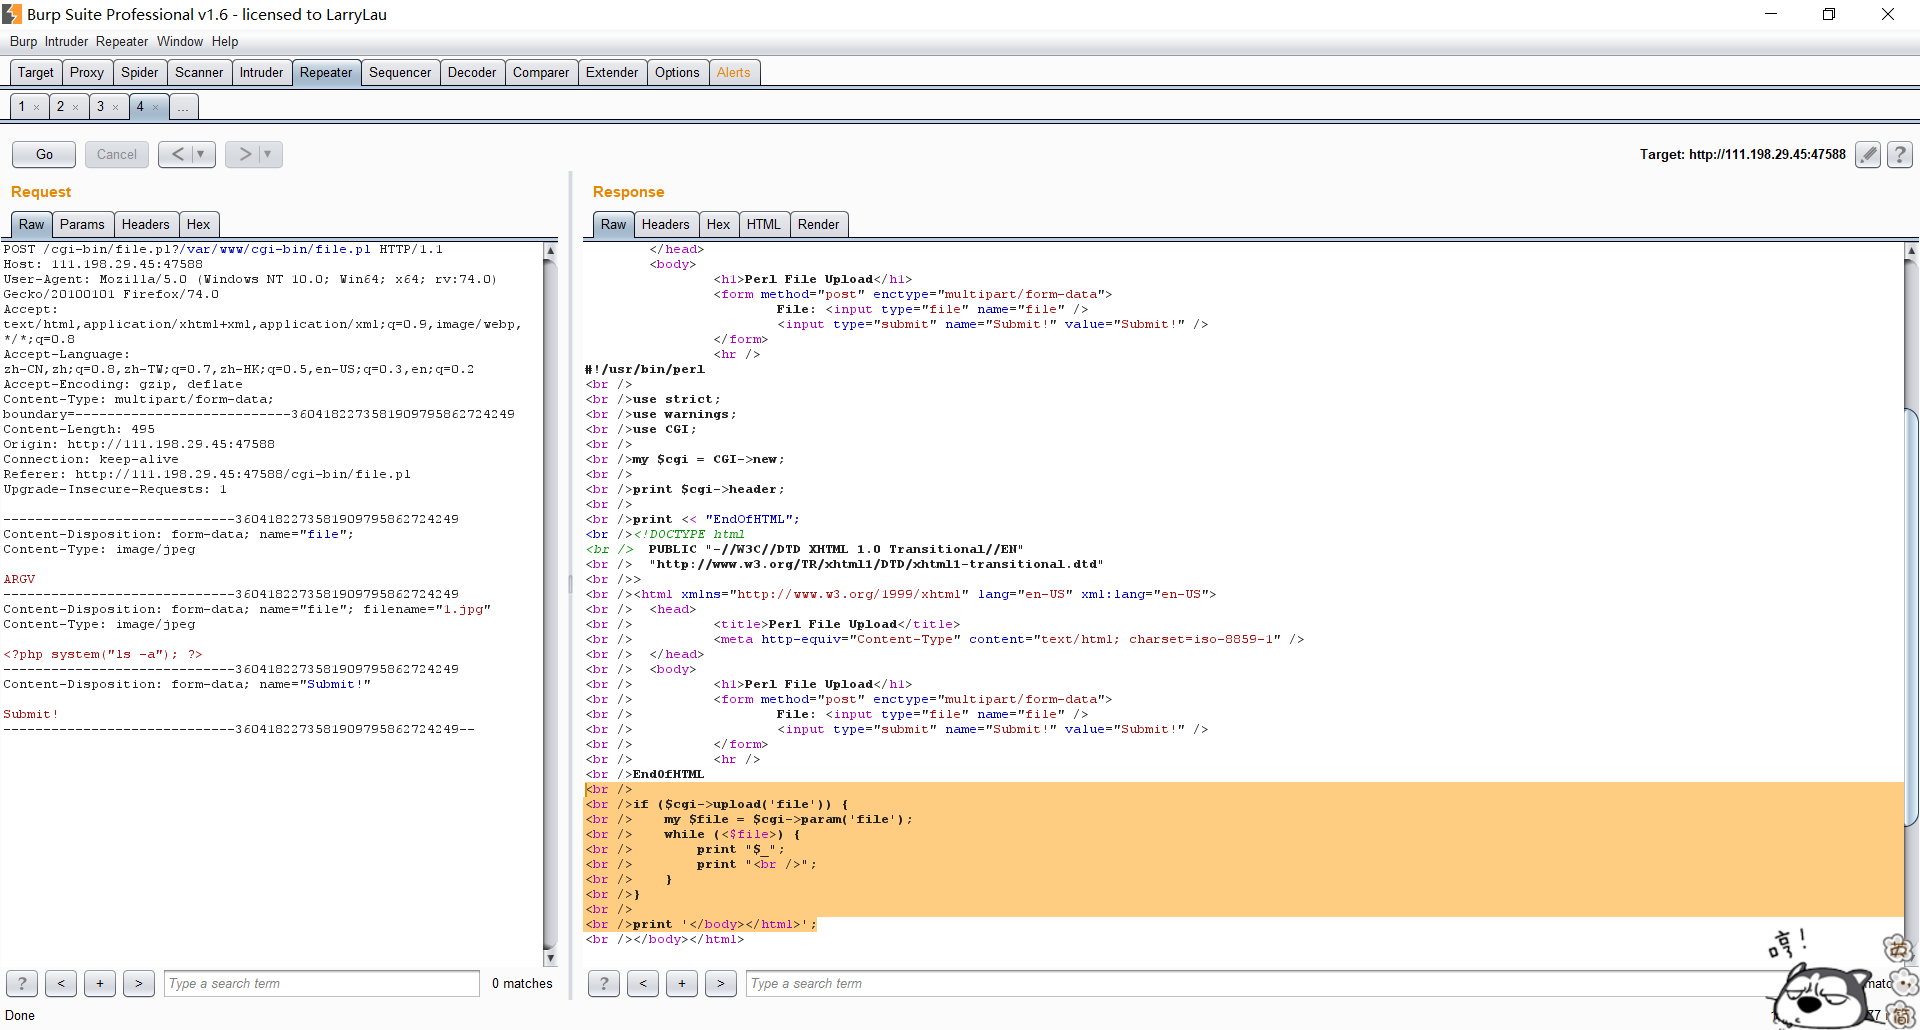Click plus button in Response search bar

click(x=682, y=983)
